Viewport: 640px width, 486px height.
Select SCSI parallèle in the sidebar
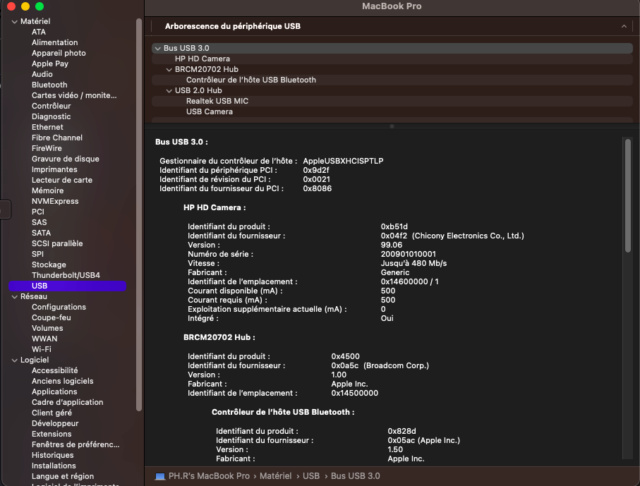click(x=57, y=244)
